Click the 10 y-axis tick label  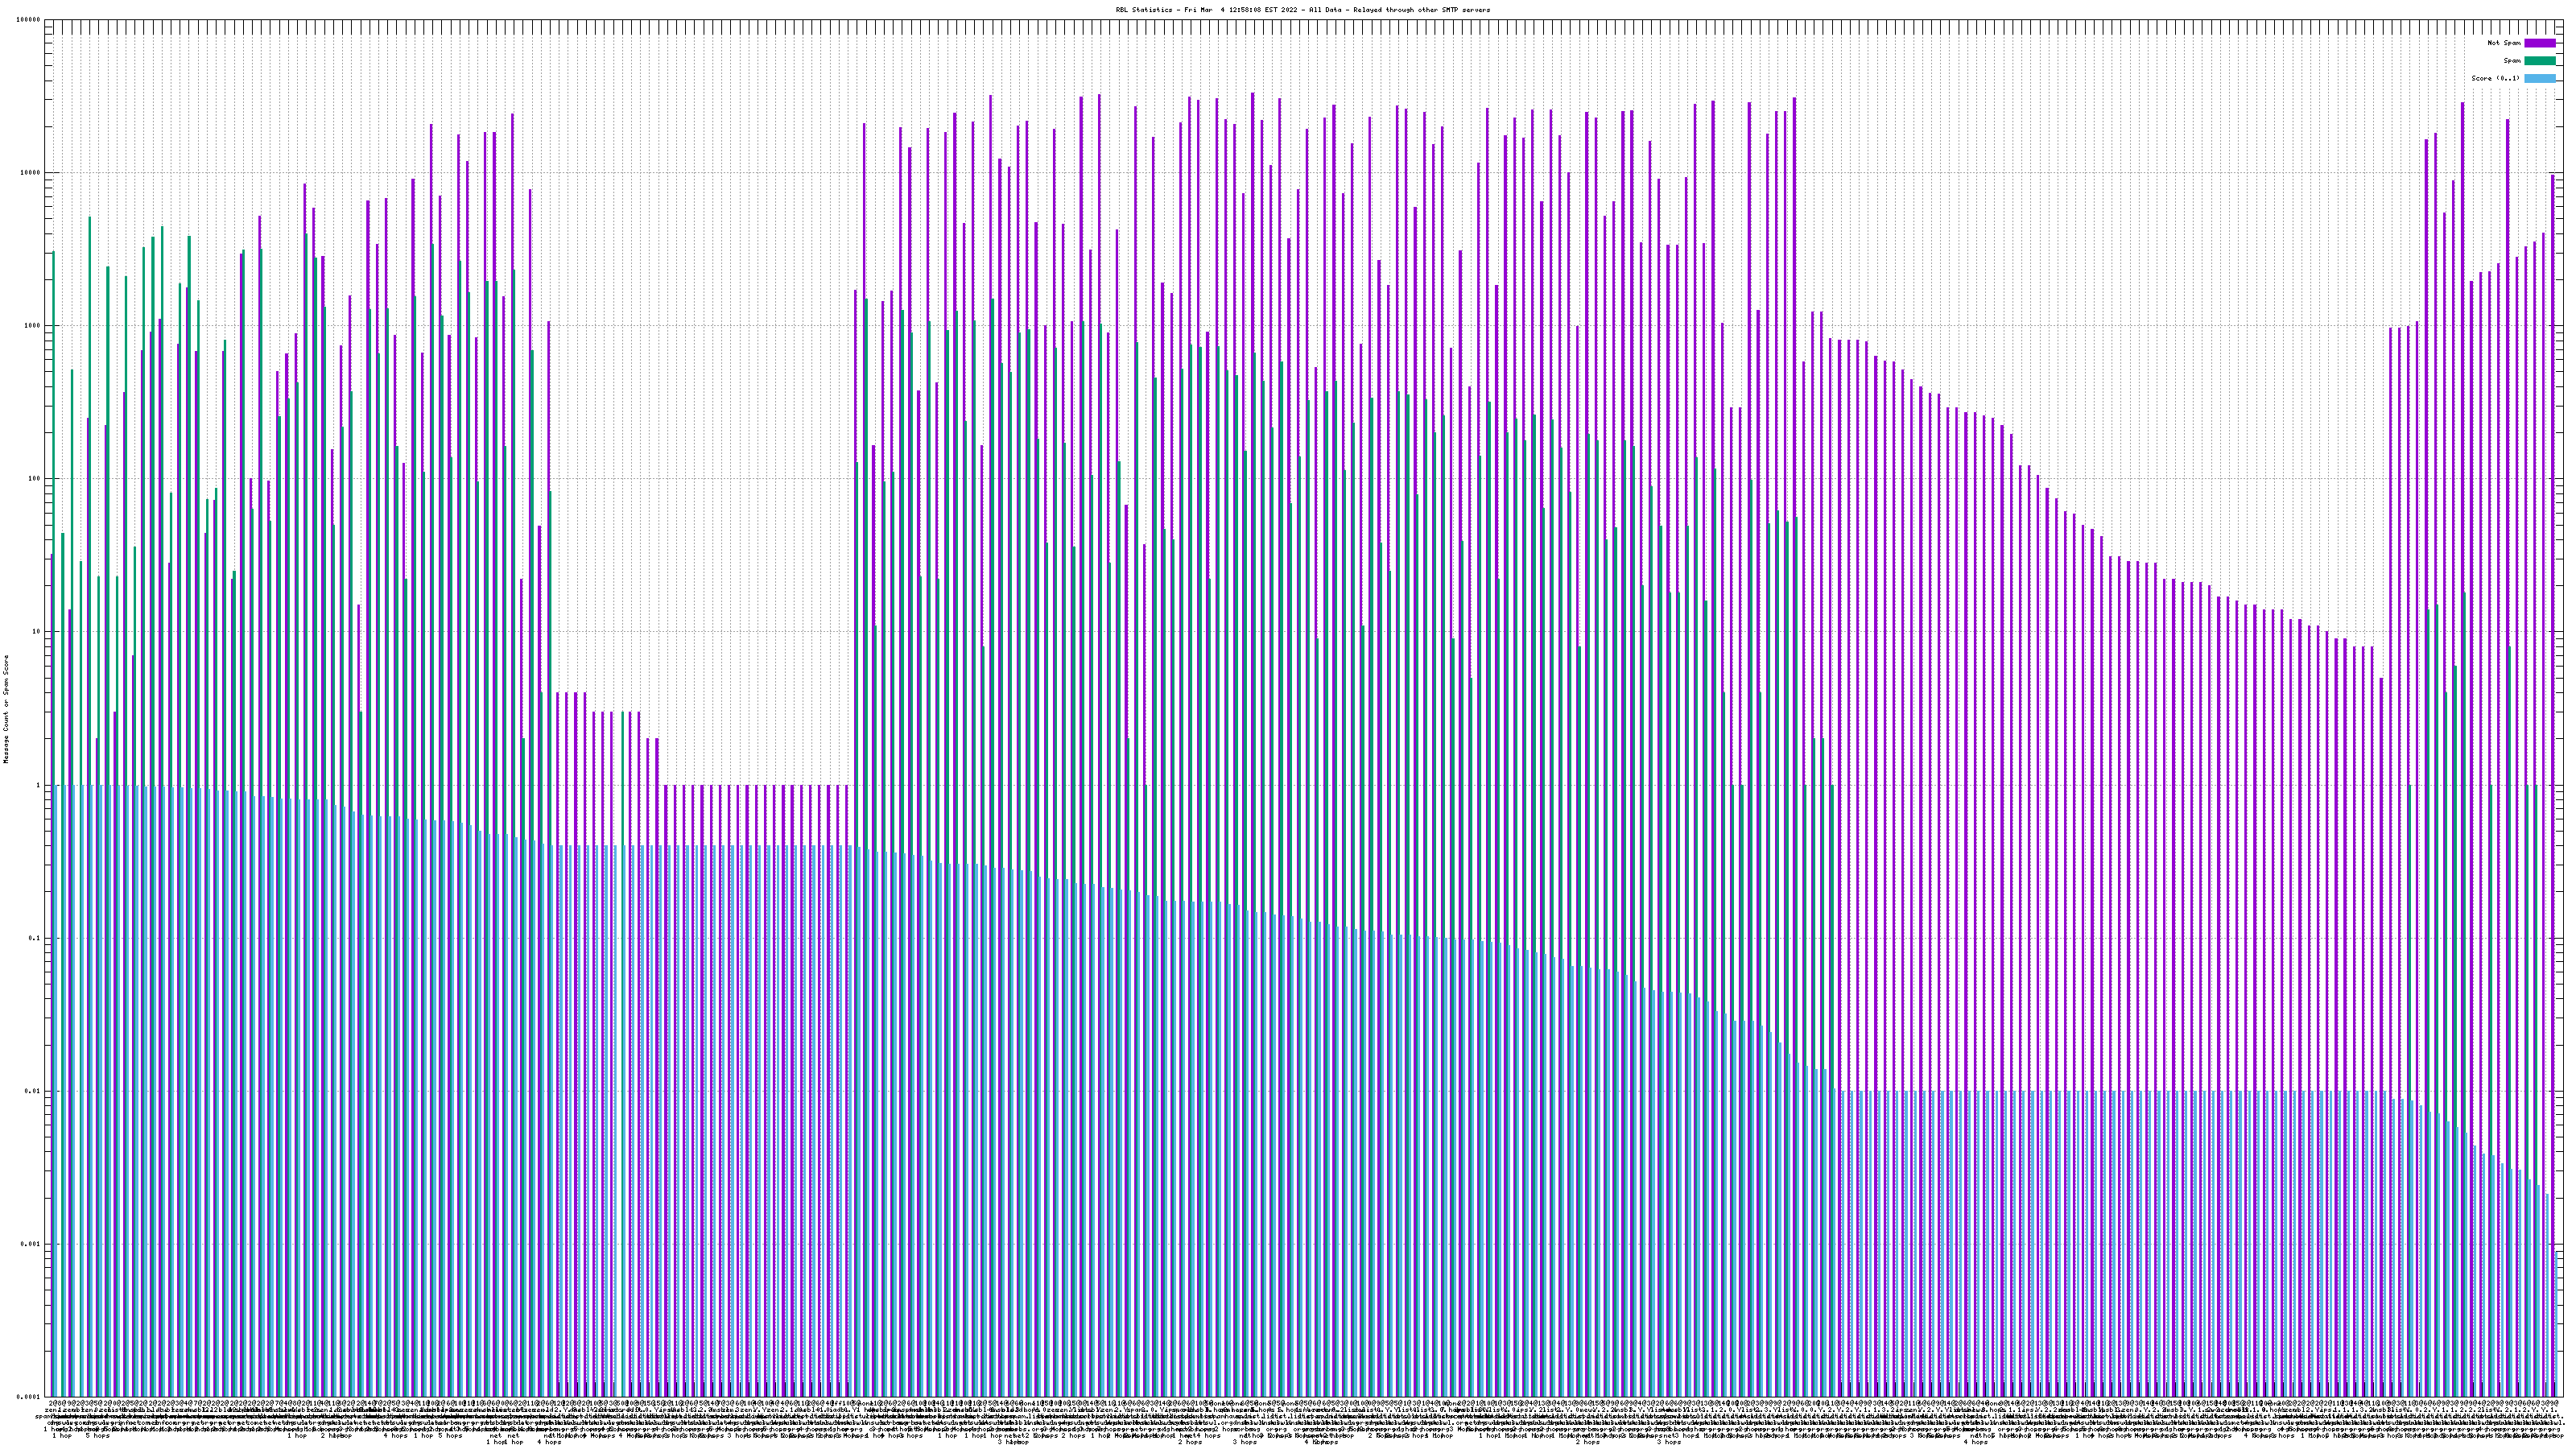pos(37,632)
